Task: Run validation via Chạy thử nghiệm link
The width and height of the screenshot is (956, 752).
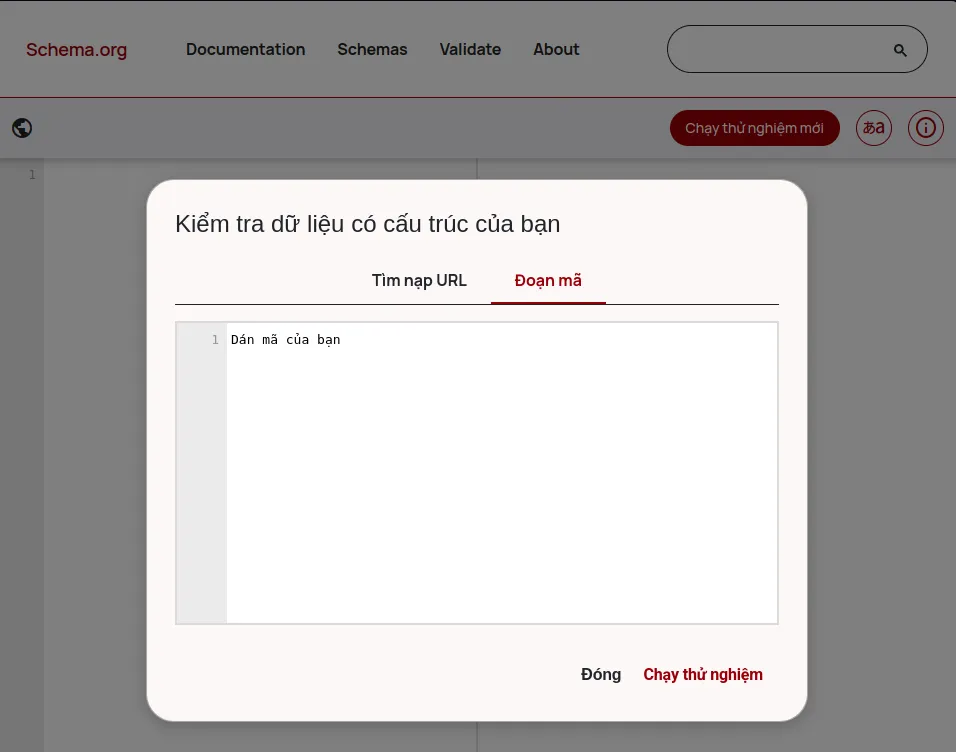Action: [x=703, y=674]
